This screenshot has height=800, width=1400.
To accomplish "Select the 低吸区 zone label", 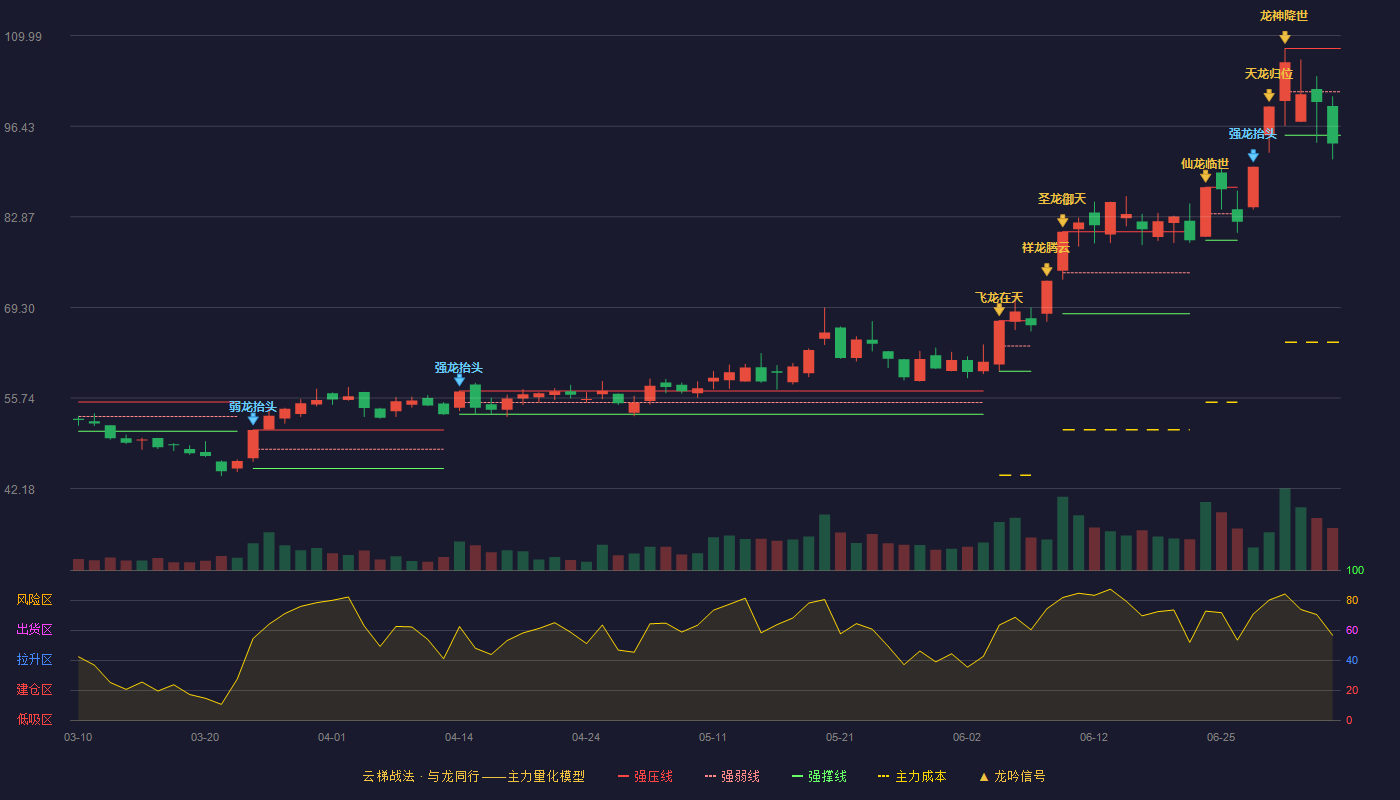I will 35,720.
